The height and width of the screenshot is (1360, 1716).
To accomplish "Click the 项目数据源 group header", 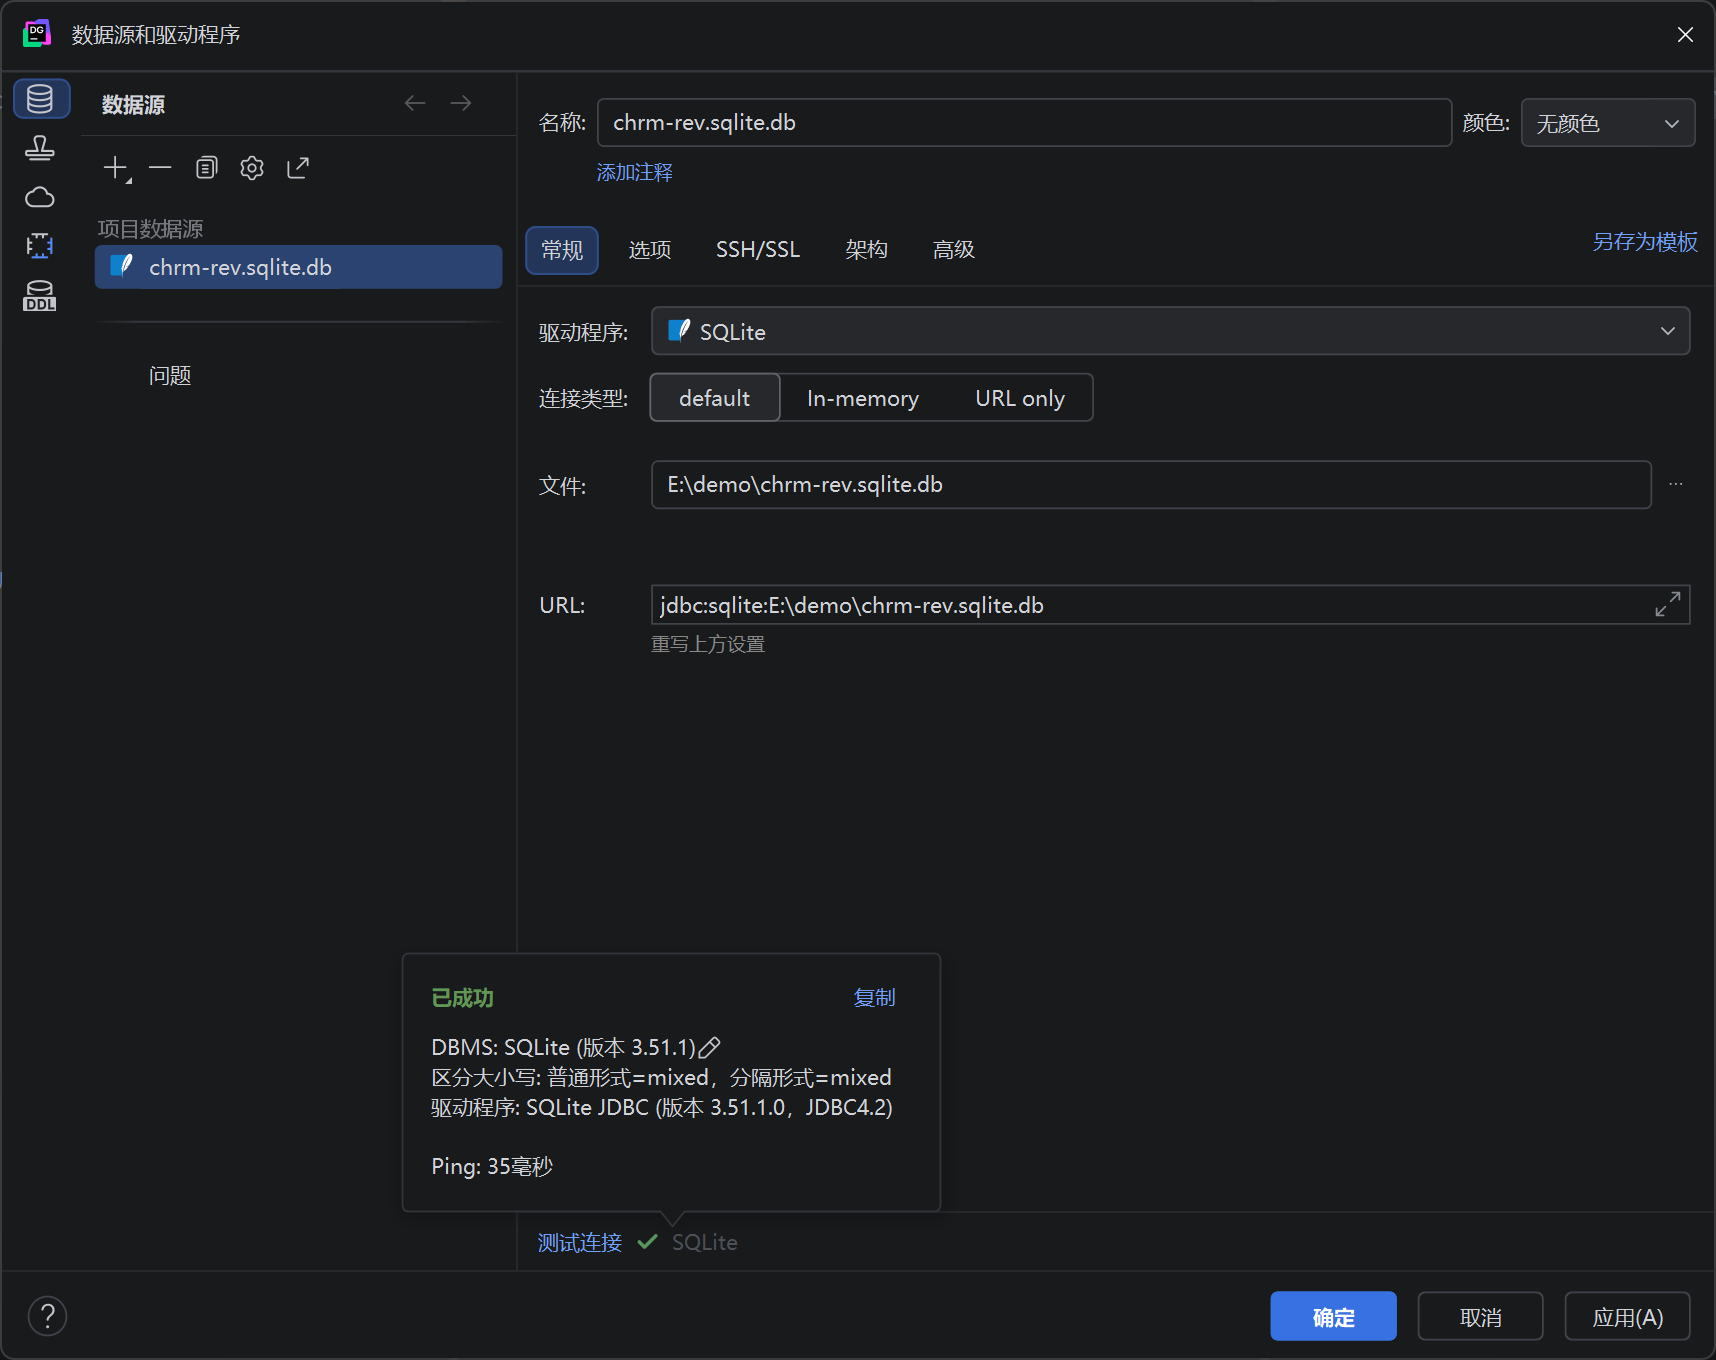I will [x=150, y=229].
